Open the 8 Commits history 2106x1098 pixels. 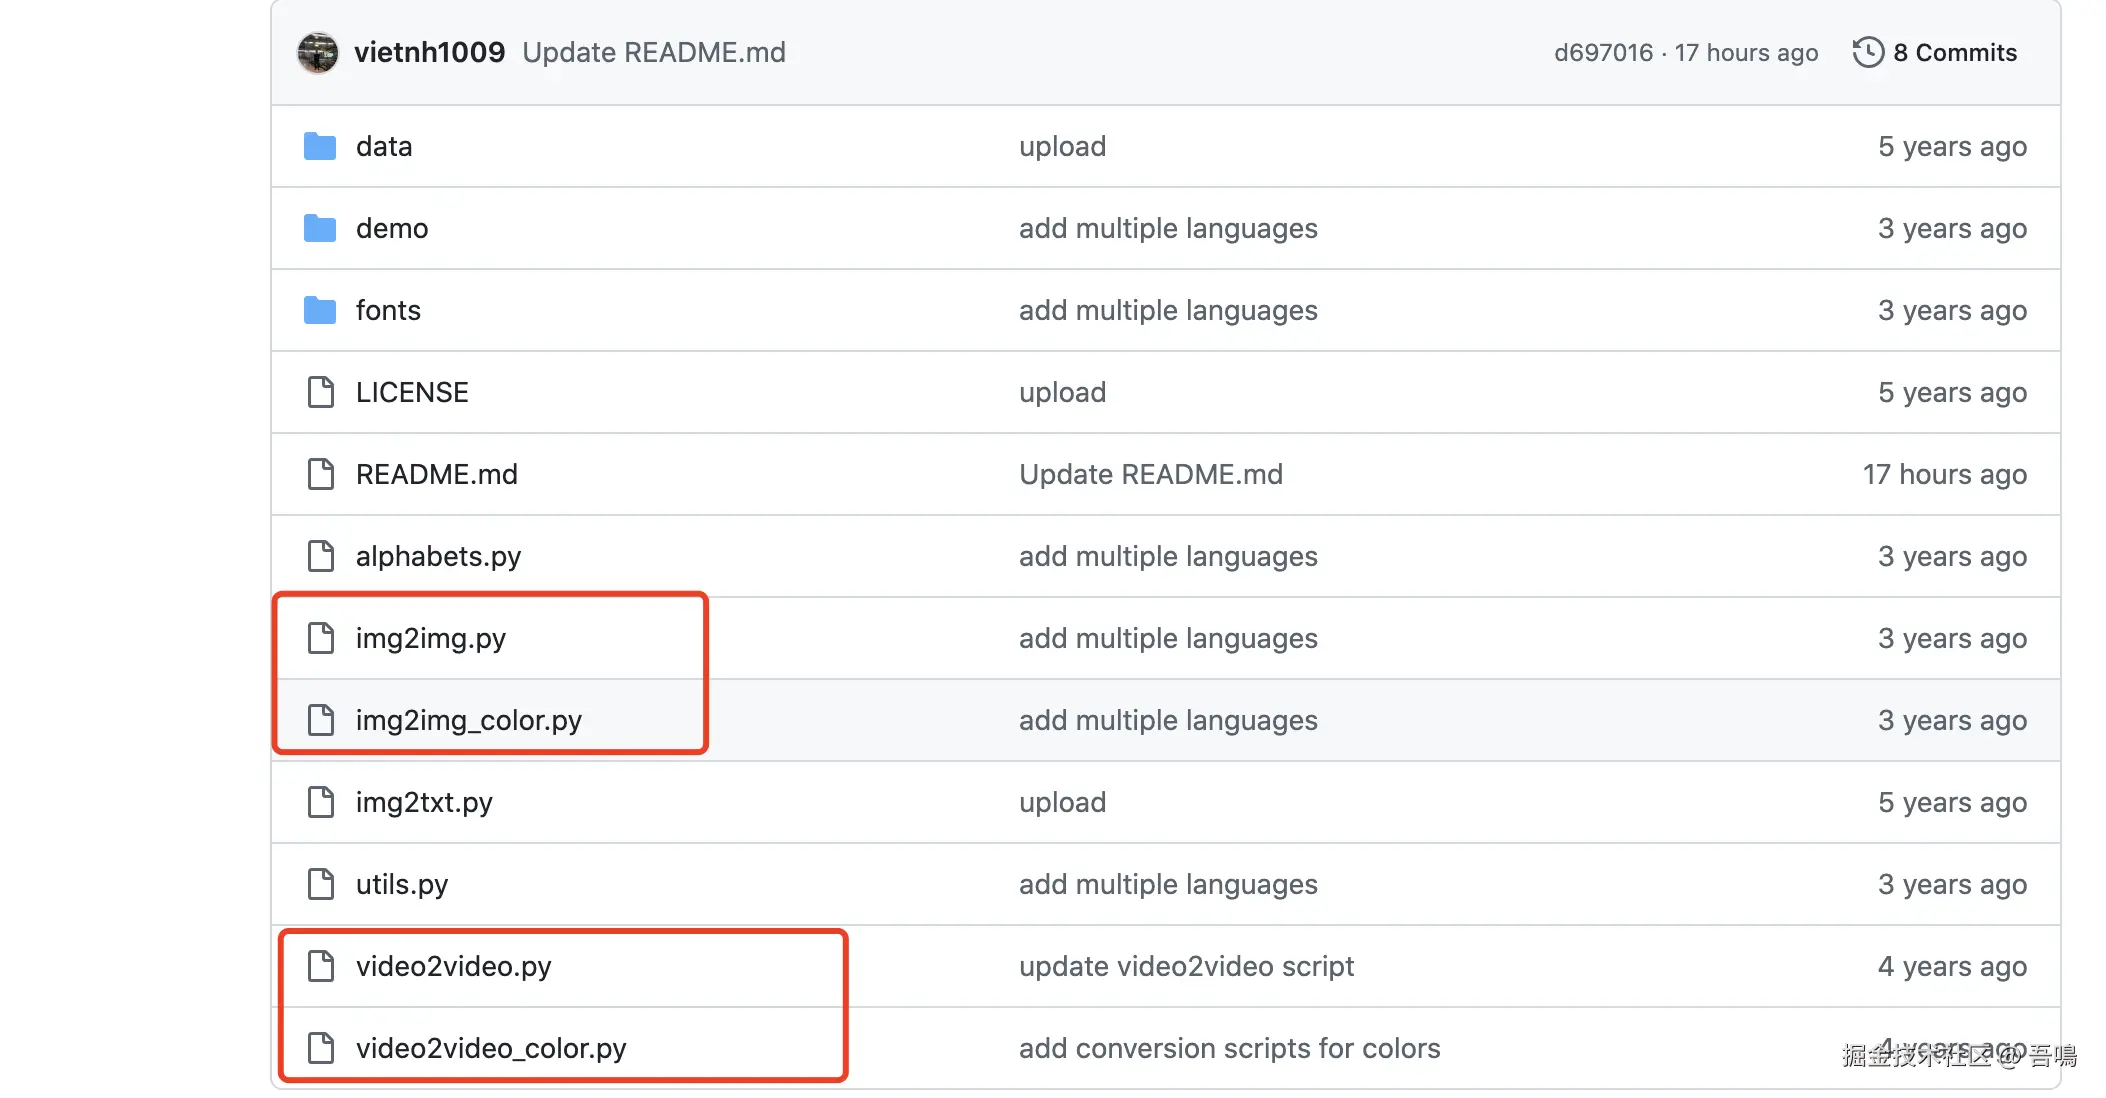(1954, 52)
